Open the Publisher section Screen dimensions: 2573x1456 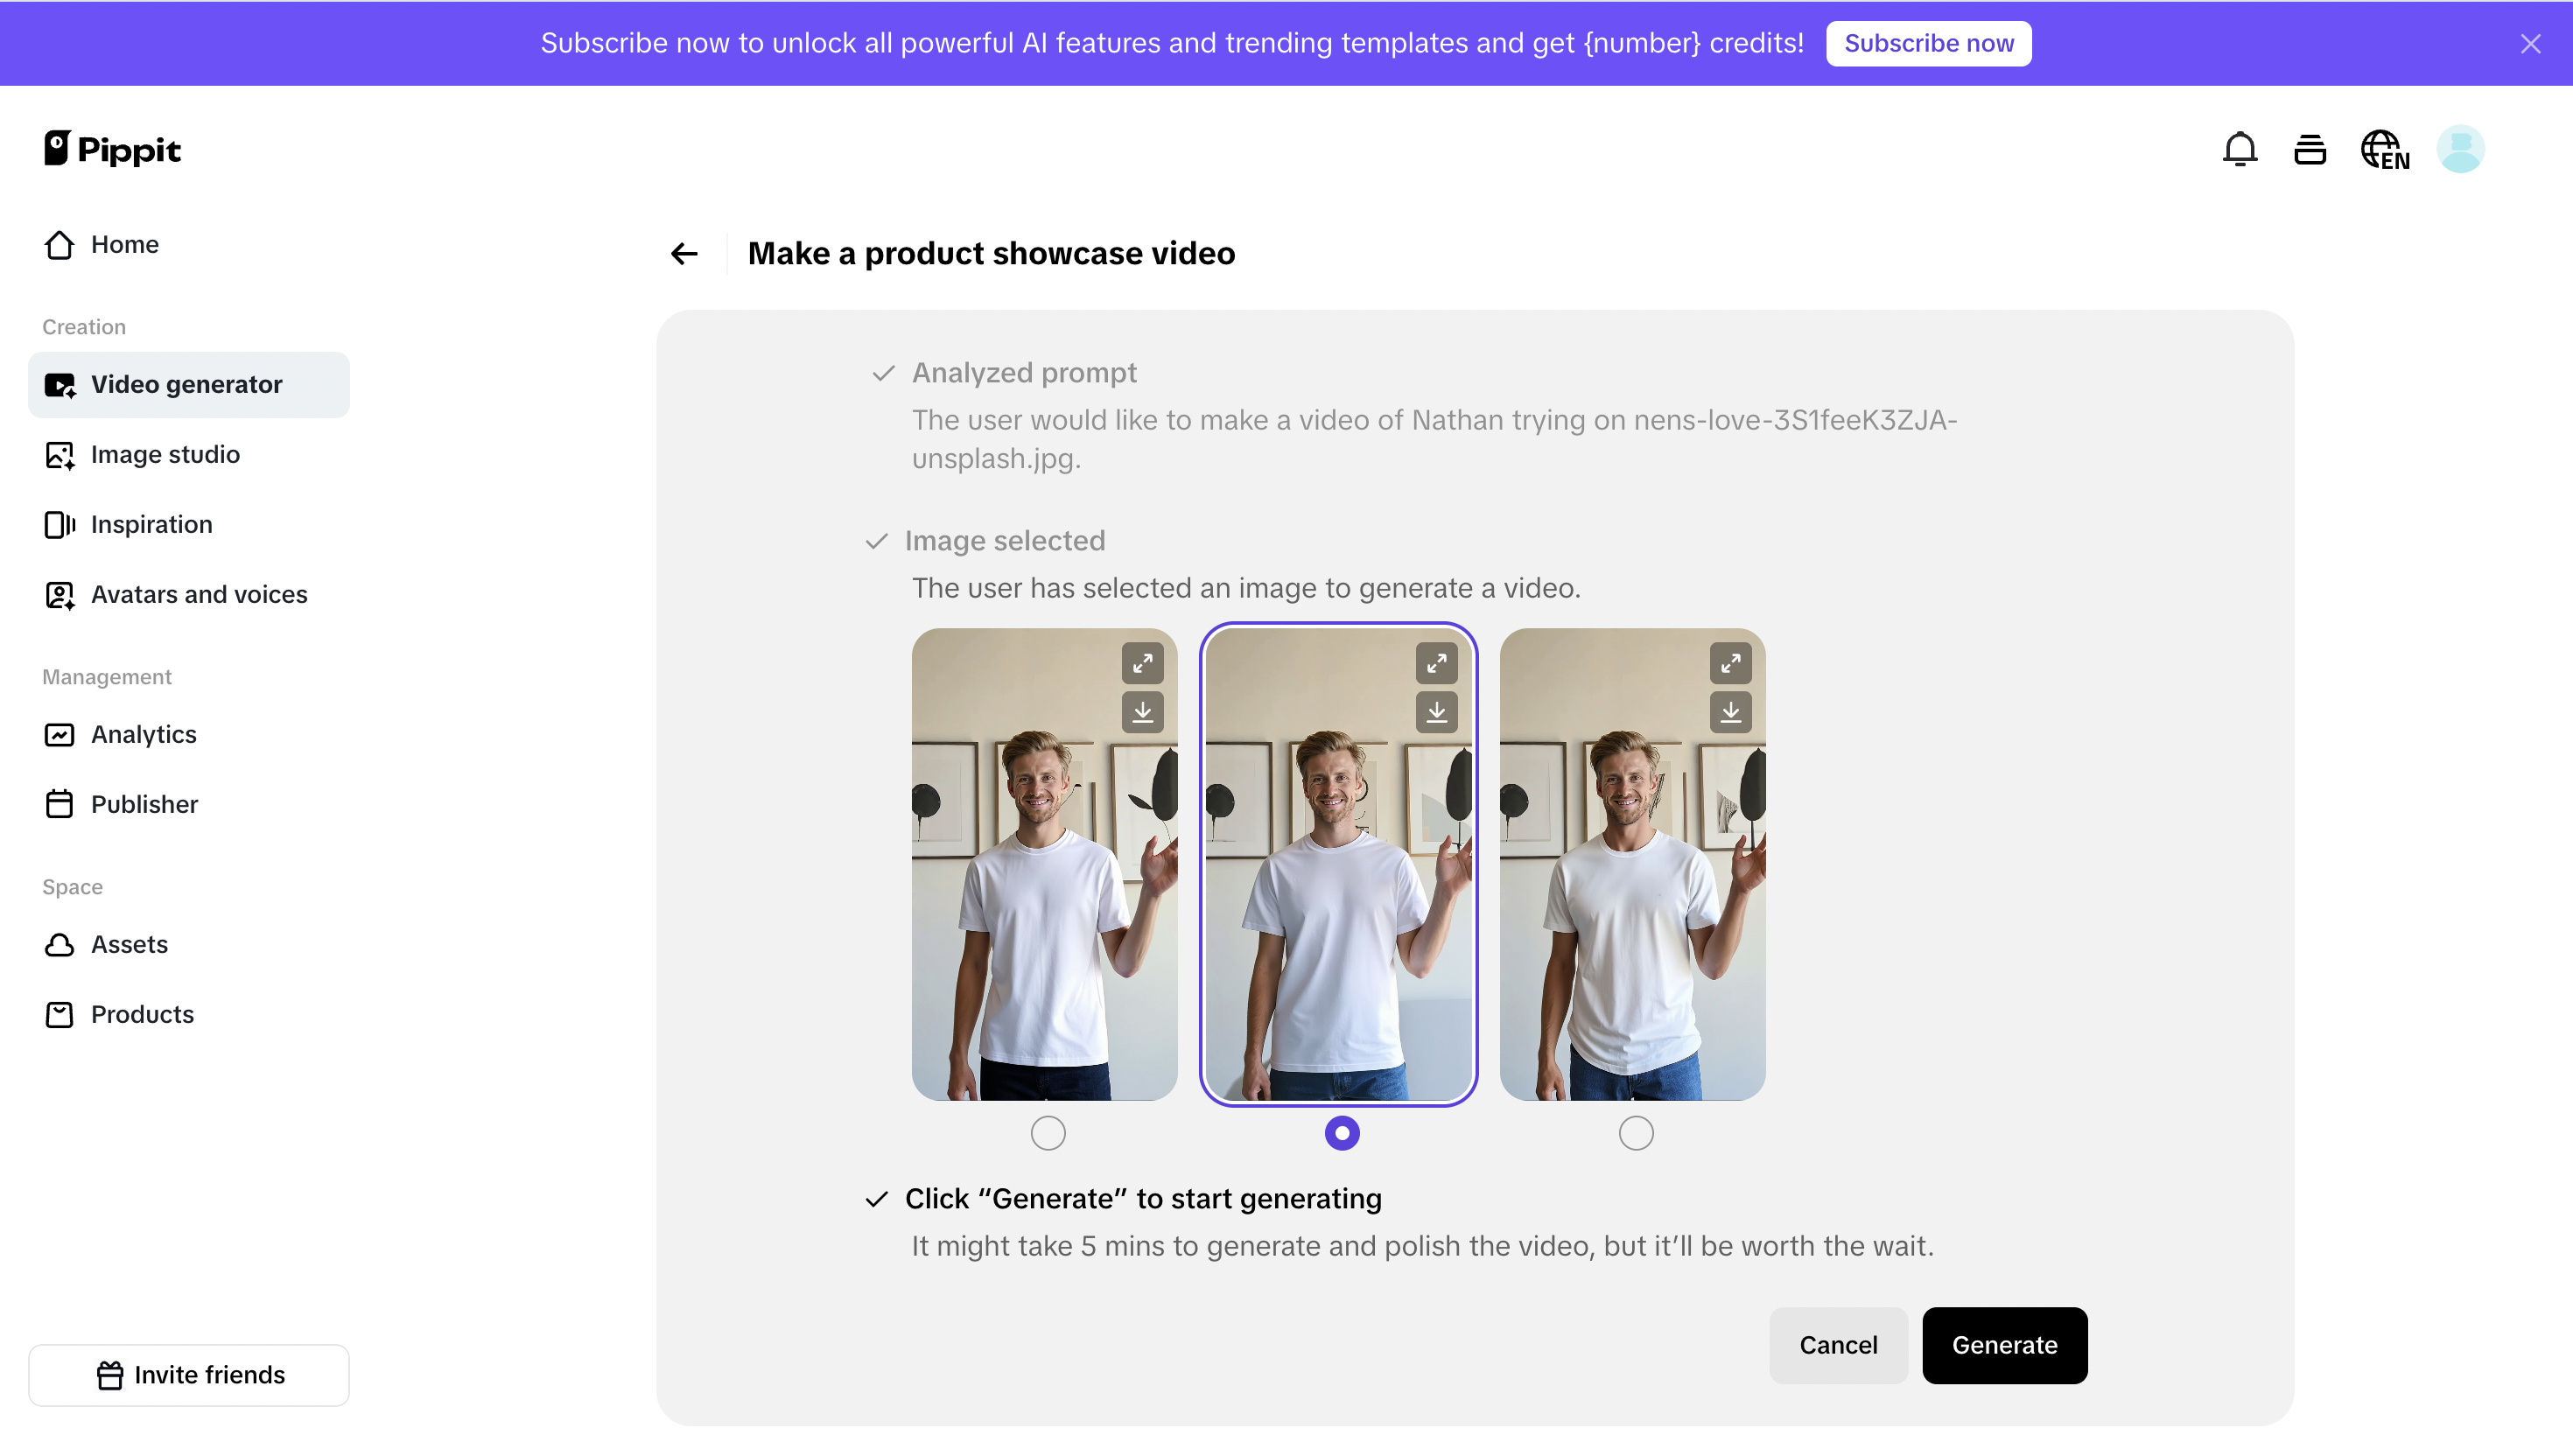click(144, 804)
